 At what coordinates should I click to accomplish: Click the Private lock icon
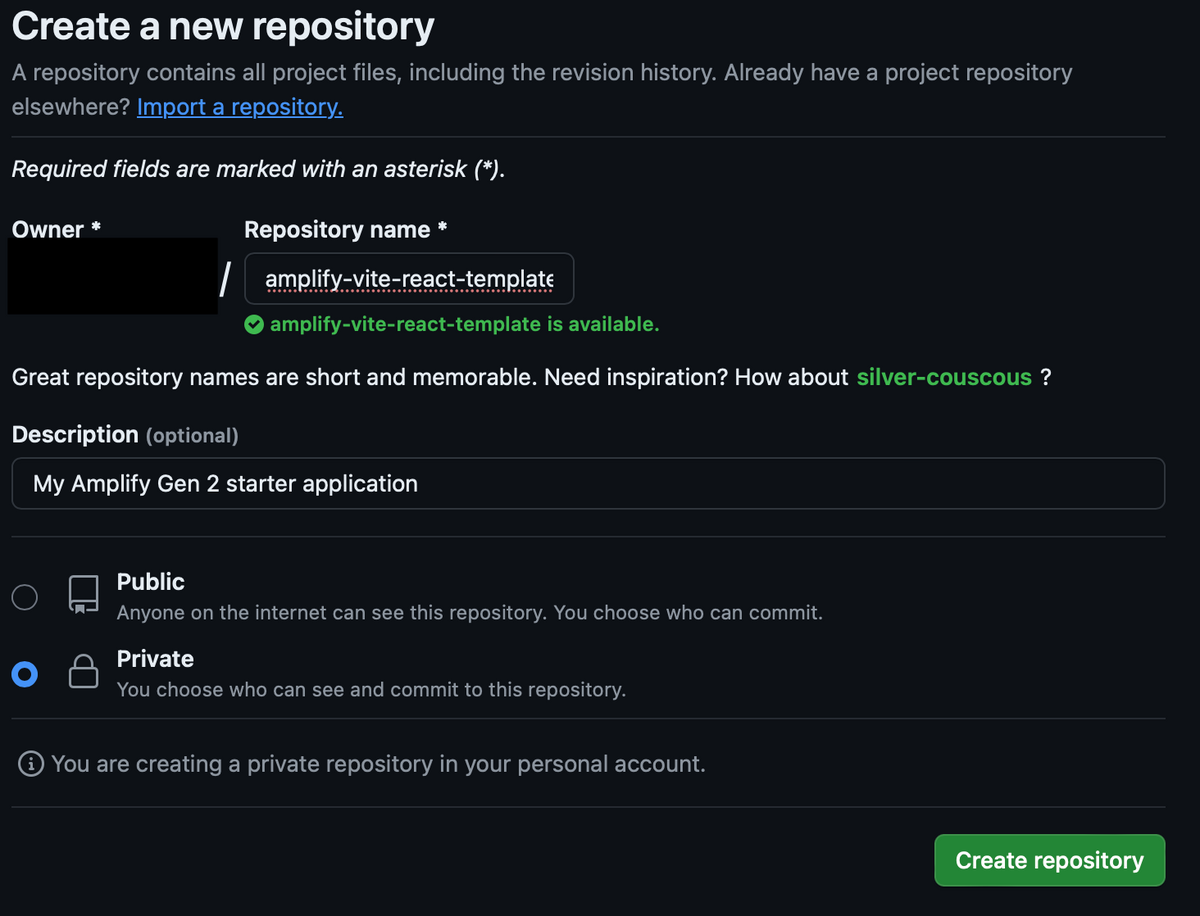pos(83,672)
